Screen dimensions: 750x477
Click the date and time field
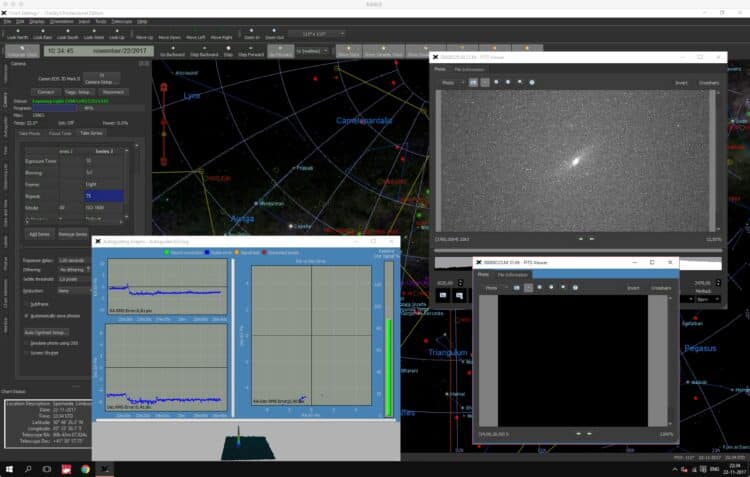click(99, 51)
